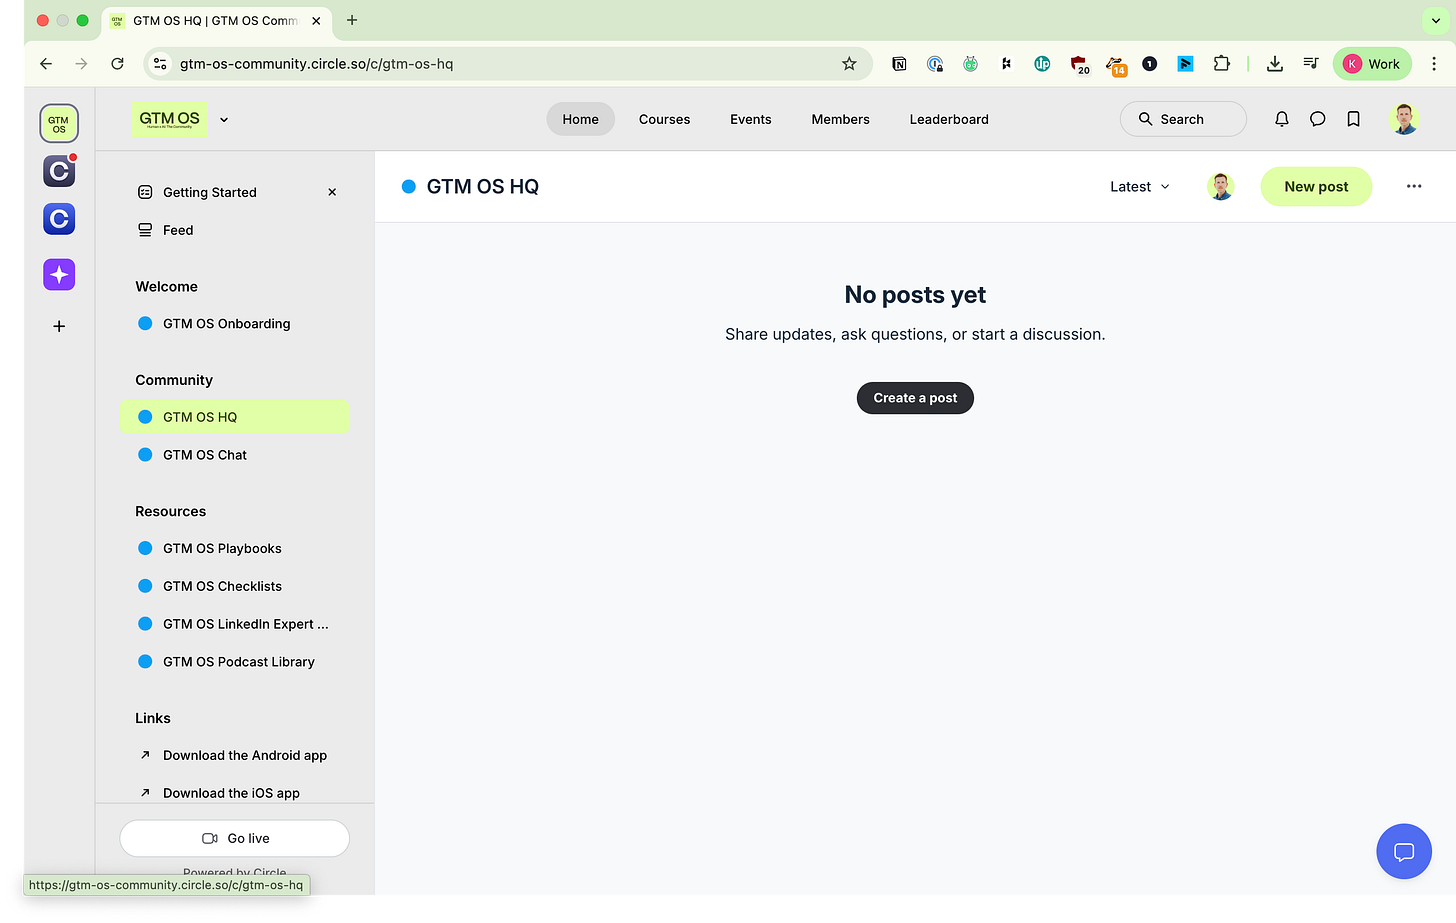The width and height of the screenshot is (1456, 923).
Task: Open purple sparkle community icon
Action: (x=59, y=274)
